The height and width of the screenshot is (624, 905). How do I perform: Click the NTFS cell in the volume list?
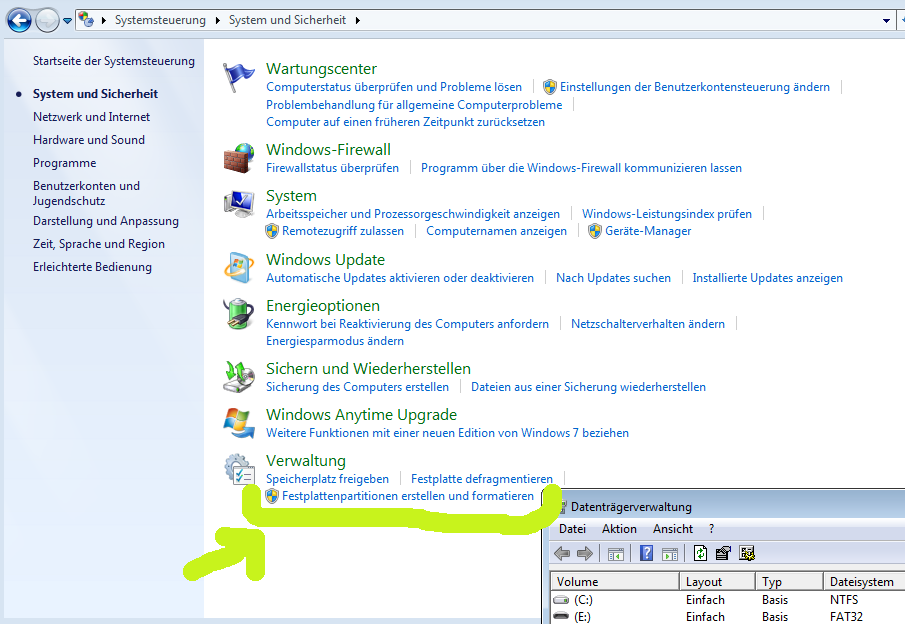coord(844,600)
